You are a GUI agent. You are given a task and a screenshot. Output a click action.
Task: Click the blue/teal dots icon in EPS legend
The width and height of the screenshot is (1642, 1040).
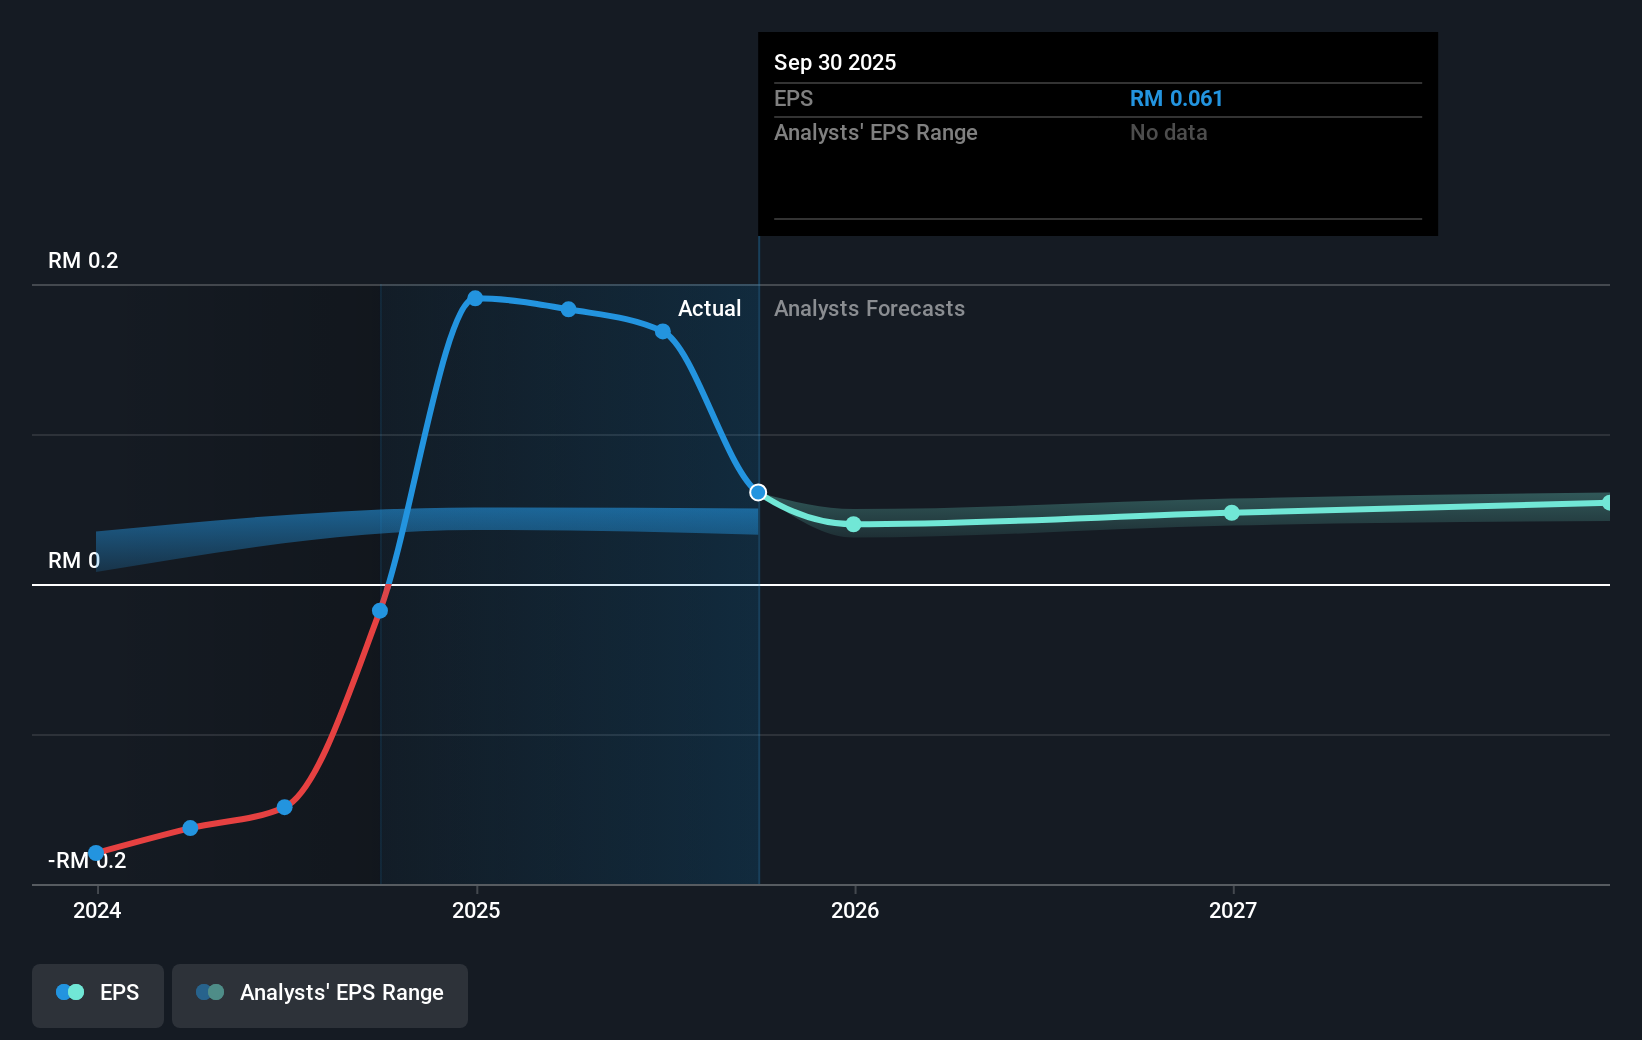70,992
